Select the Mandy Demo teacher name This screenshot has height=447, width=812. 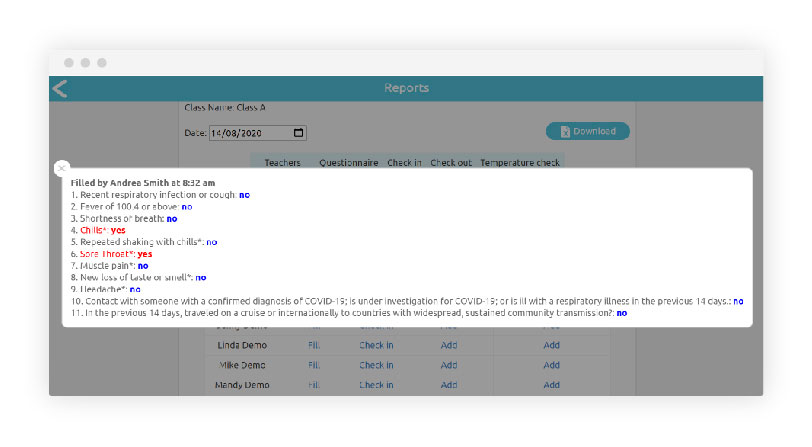pyautogui.click(x=242, y=385)
